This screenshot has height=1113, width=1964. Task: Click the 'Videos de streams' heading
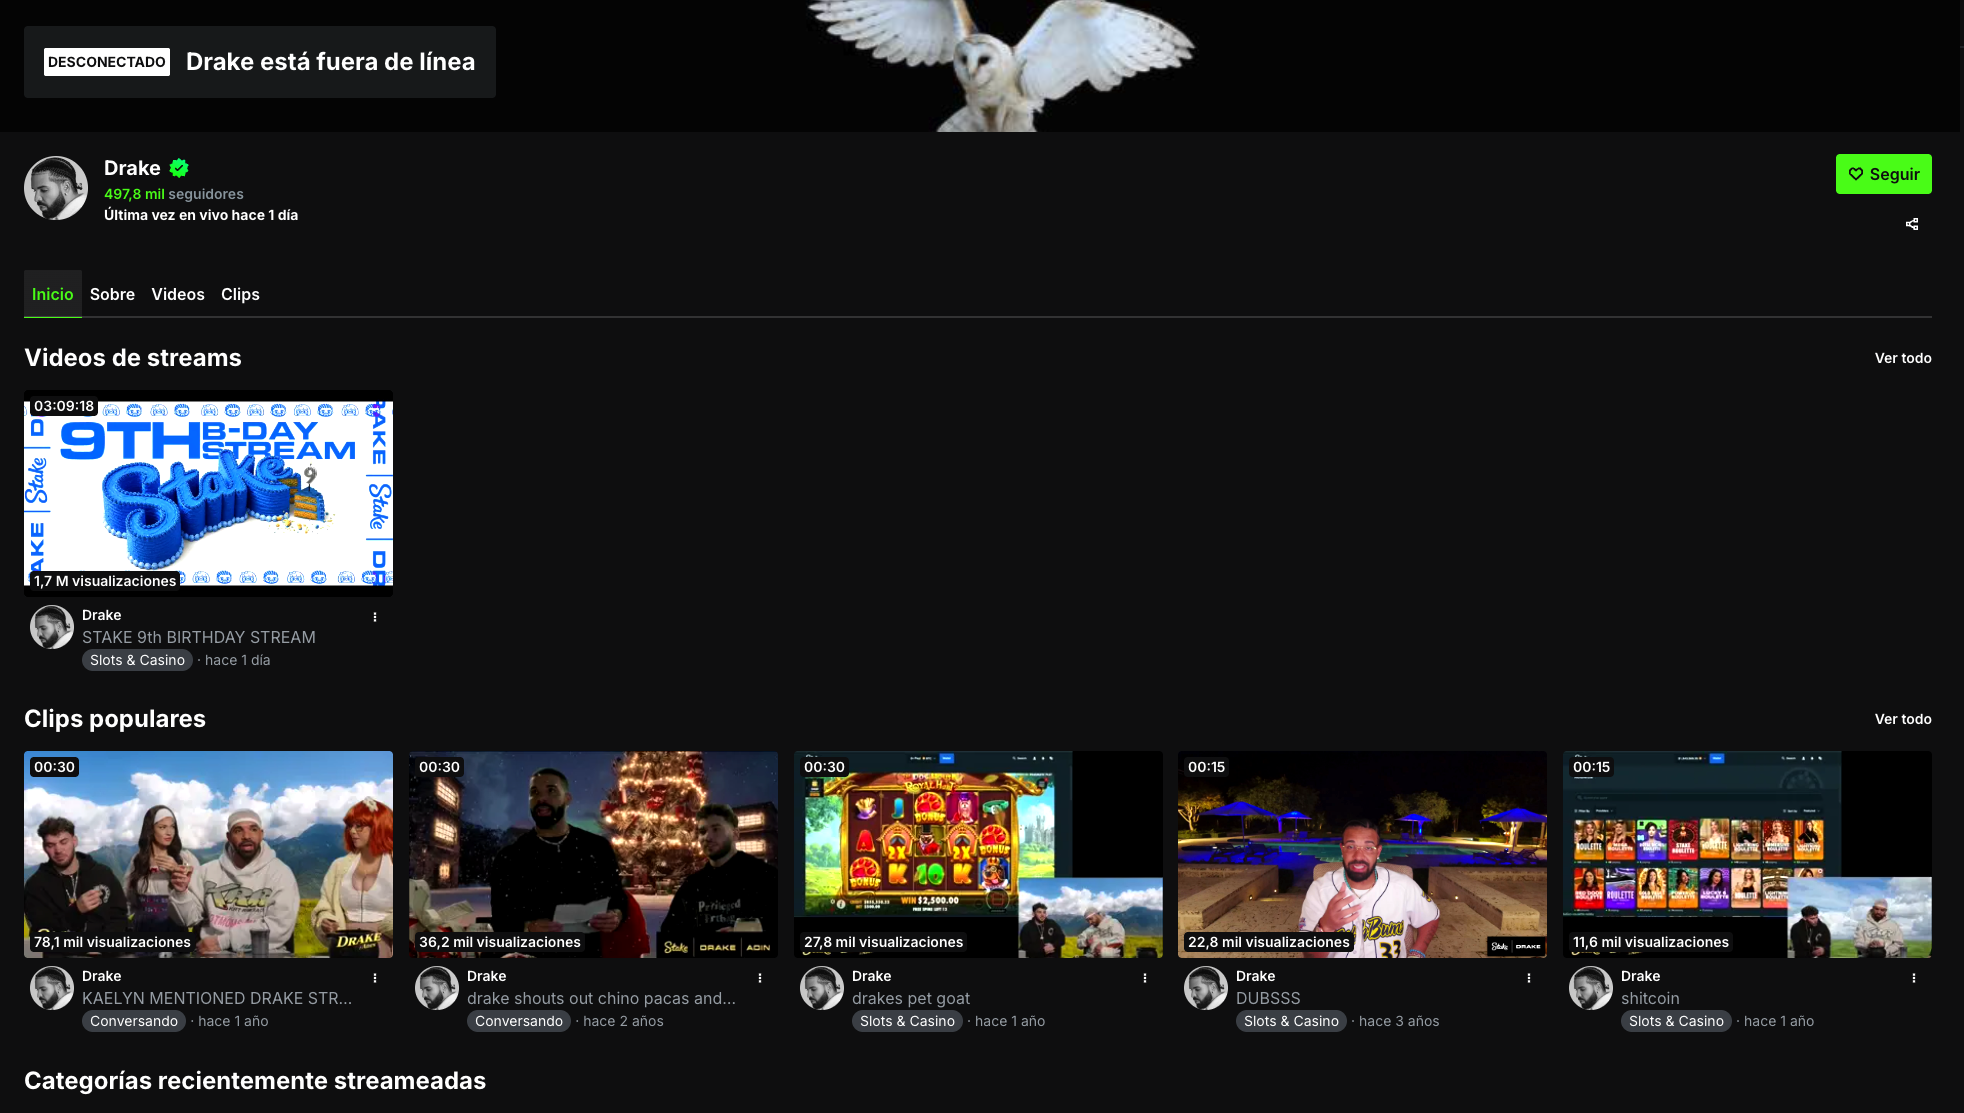[133, 358]
